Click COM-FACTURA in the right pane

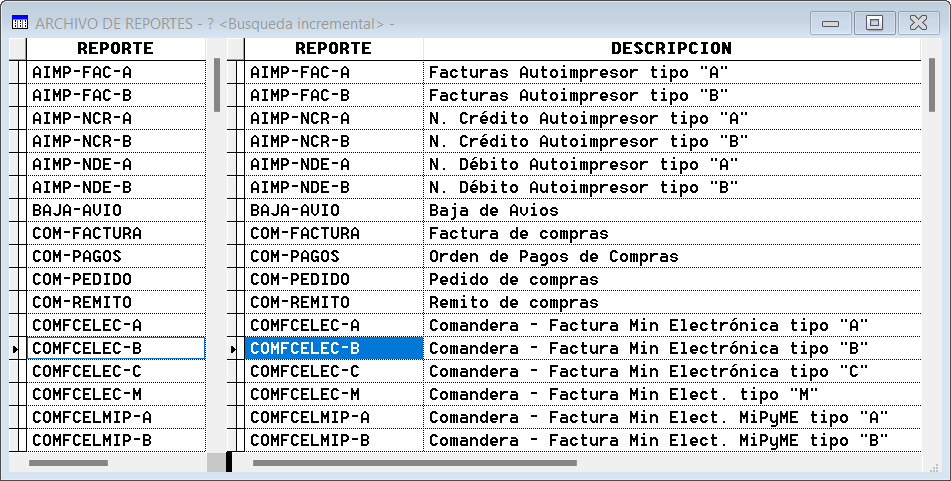[x=334, y=234]
